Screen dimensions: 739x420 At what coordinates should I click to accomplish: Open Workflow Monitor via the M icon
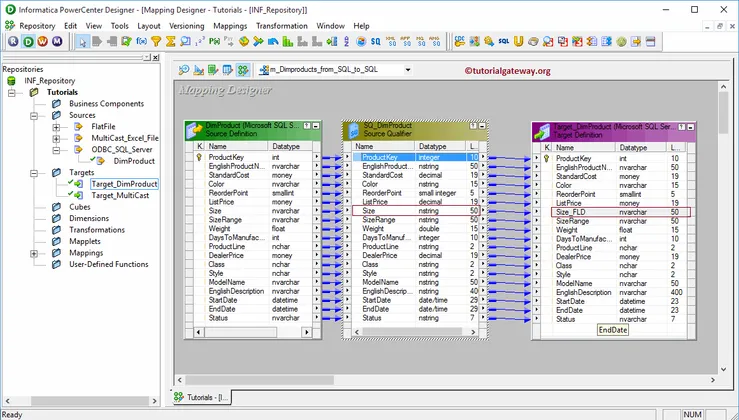point(57,41)
